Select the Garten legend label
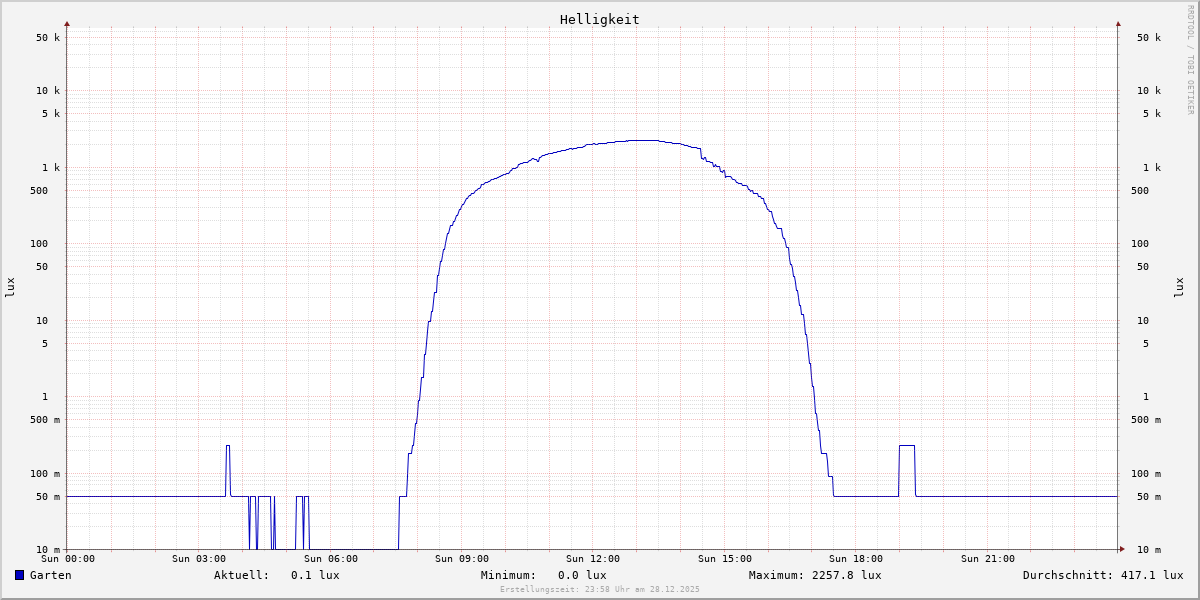The width and height of the screenshot is (1200, 600). [50, 575]
